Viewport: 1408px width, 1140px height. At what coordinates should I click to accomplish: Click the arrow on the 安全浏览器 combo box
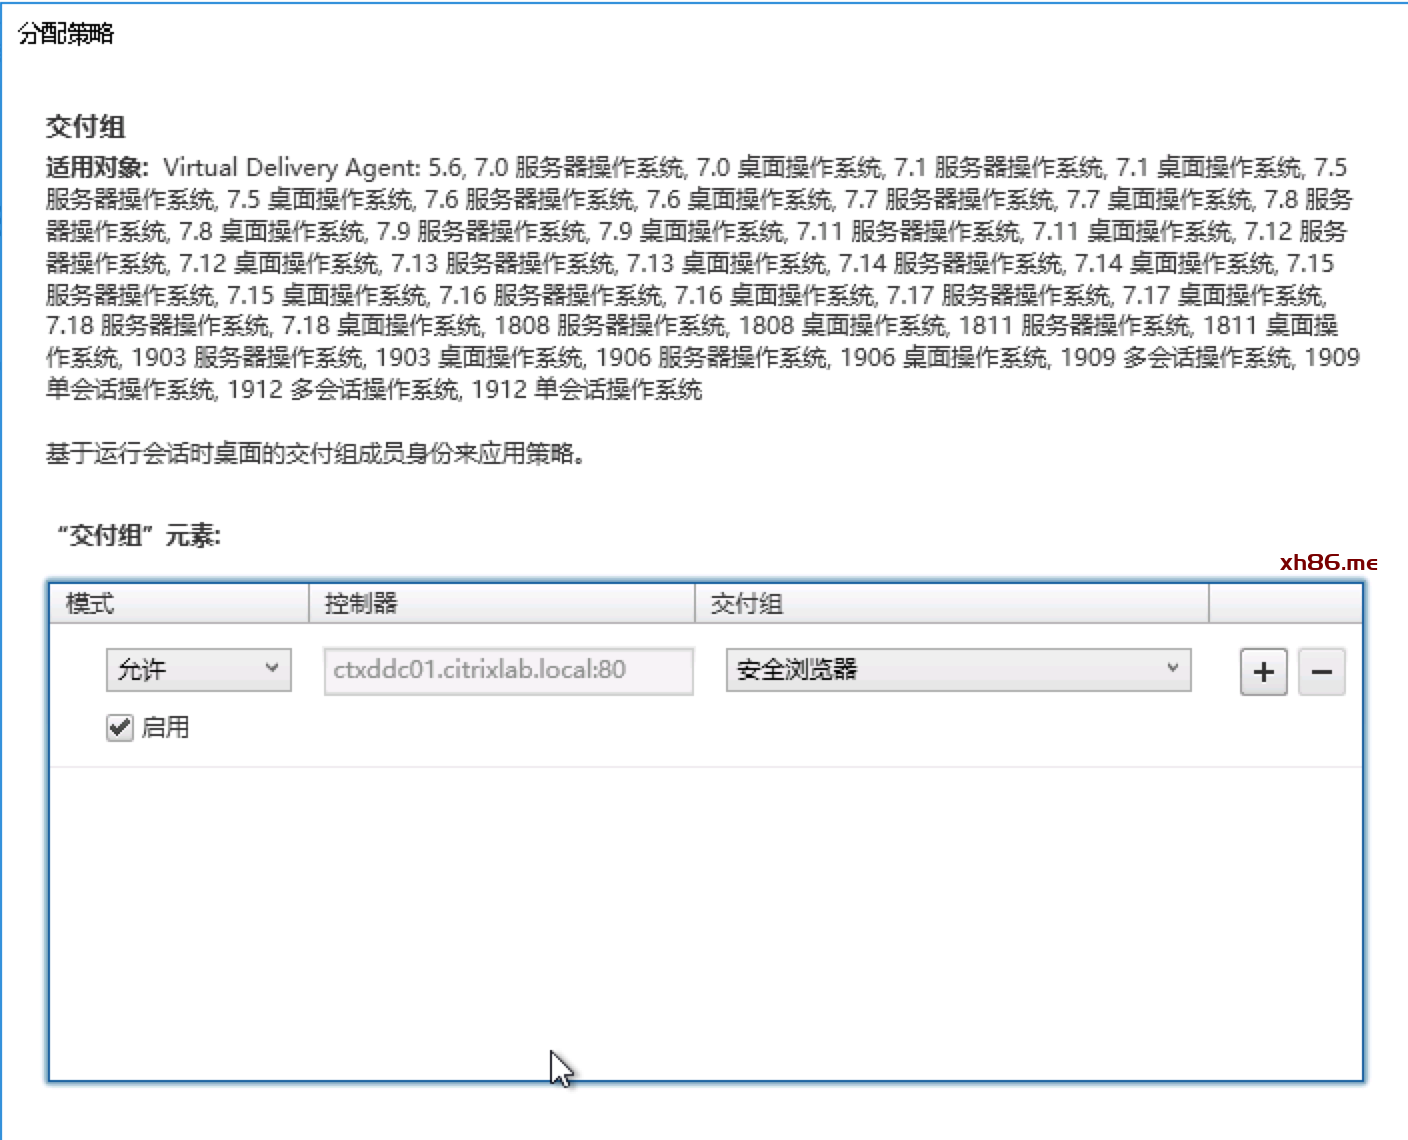[x=1172, y=669]
